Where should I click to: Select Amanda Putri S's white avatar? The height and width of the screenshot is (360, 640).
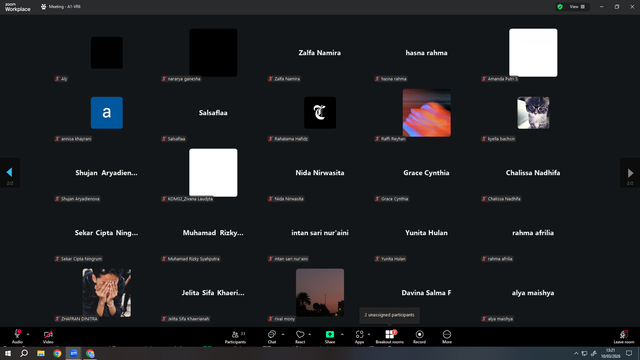click(x=533, y=53)
